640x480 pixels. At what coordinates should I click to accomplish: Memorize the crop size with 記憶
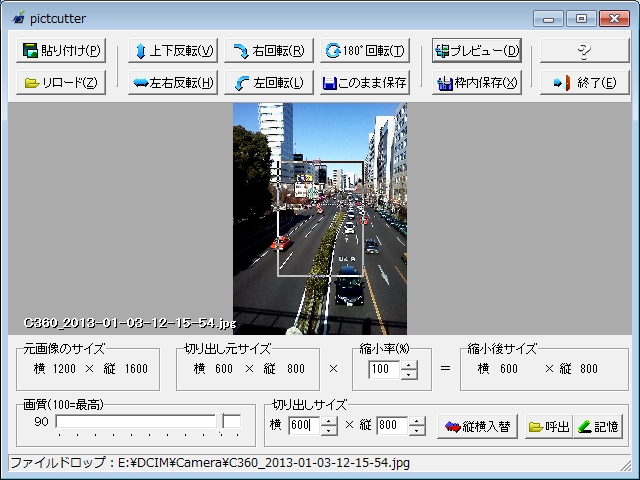pyautogui.click(x=598, y=427)
